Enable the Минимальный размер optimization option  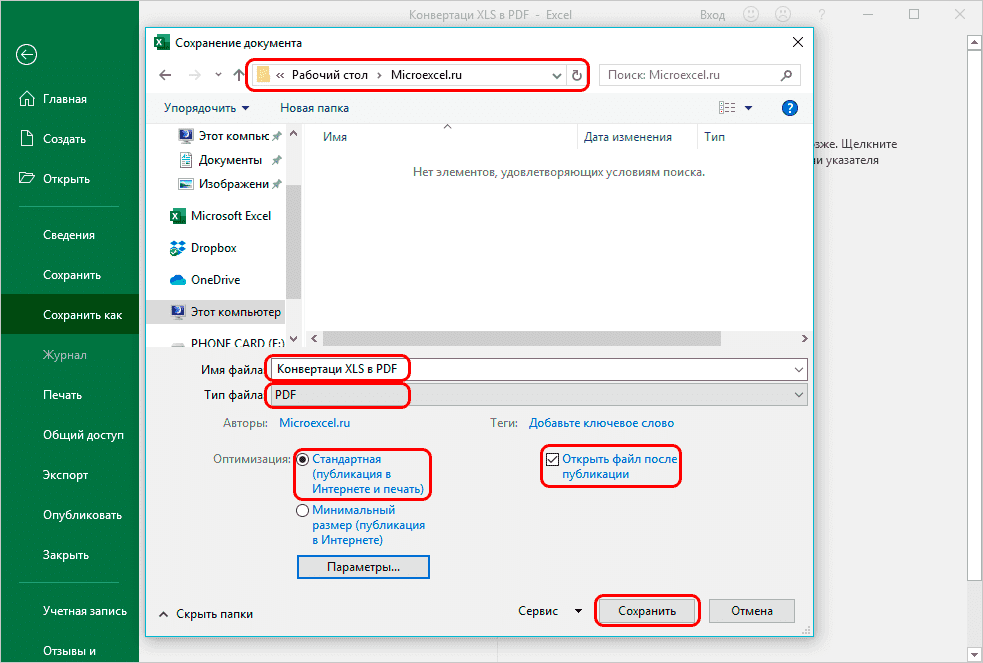tap(302, 510)
